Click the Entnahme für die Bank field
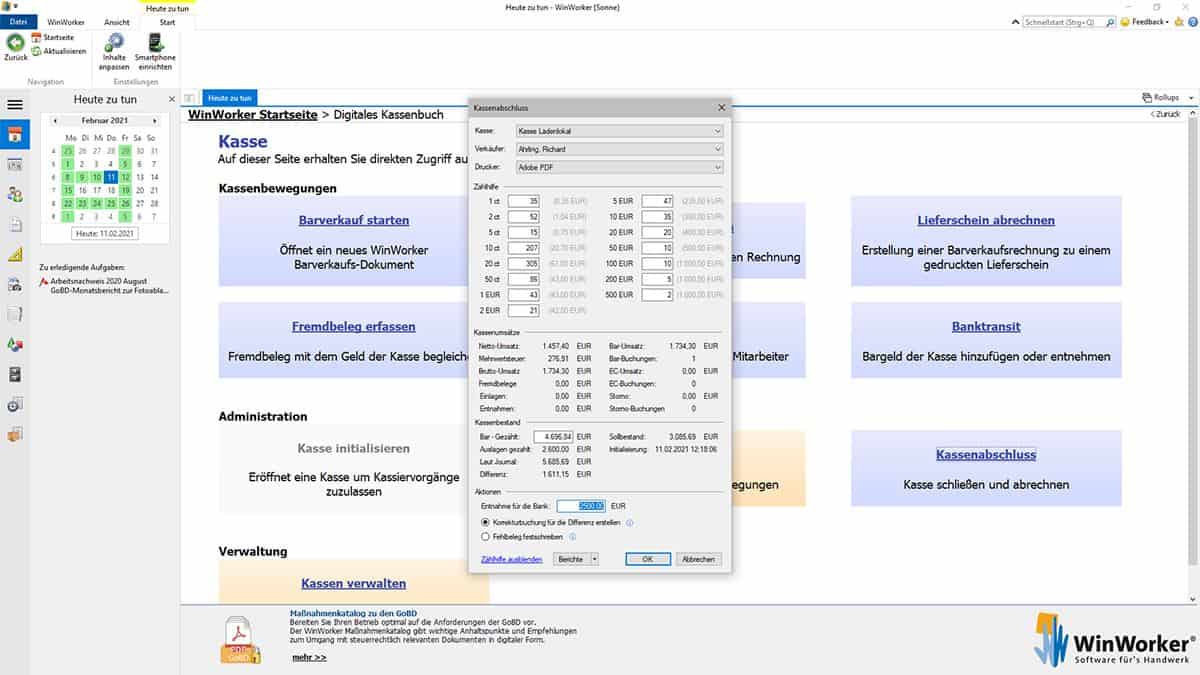The width and height of the screenshot is (1200, 675). click(581, 506)
